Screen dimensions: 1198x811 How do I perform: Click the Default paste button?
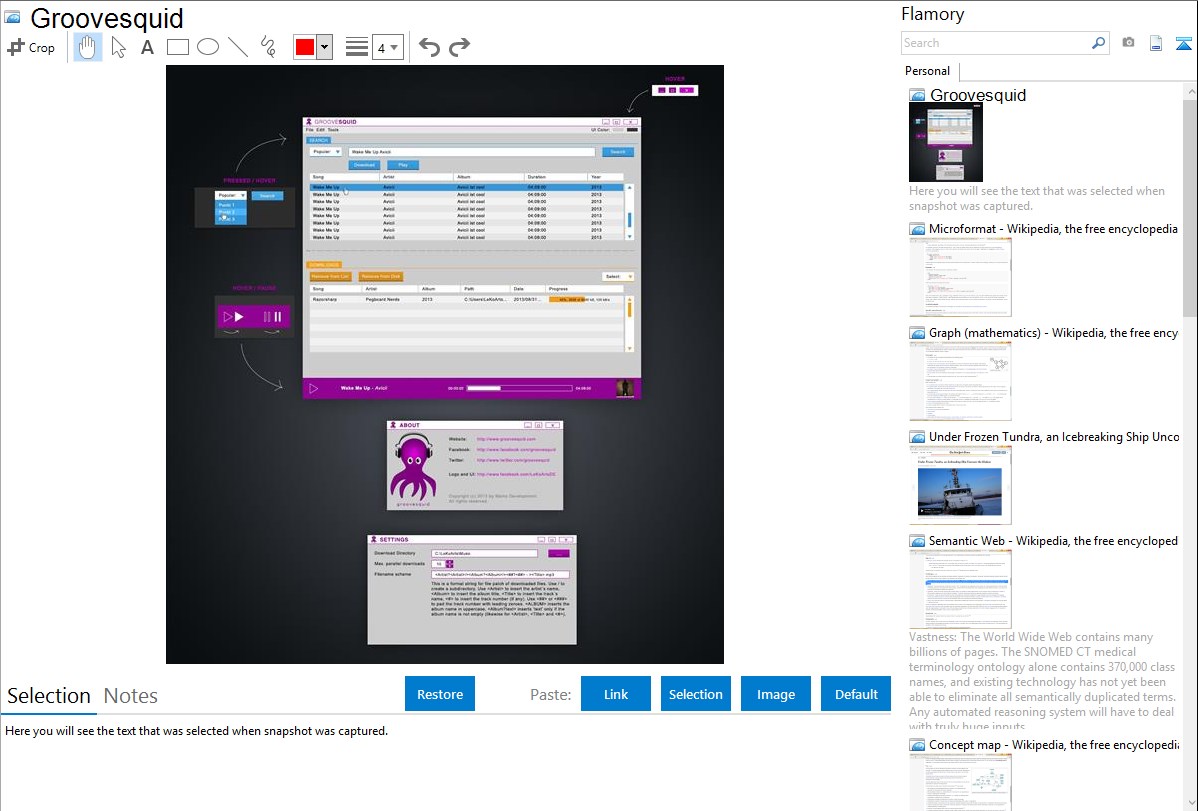click(x=856, y=694)
